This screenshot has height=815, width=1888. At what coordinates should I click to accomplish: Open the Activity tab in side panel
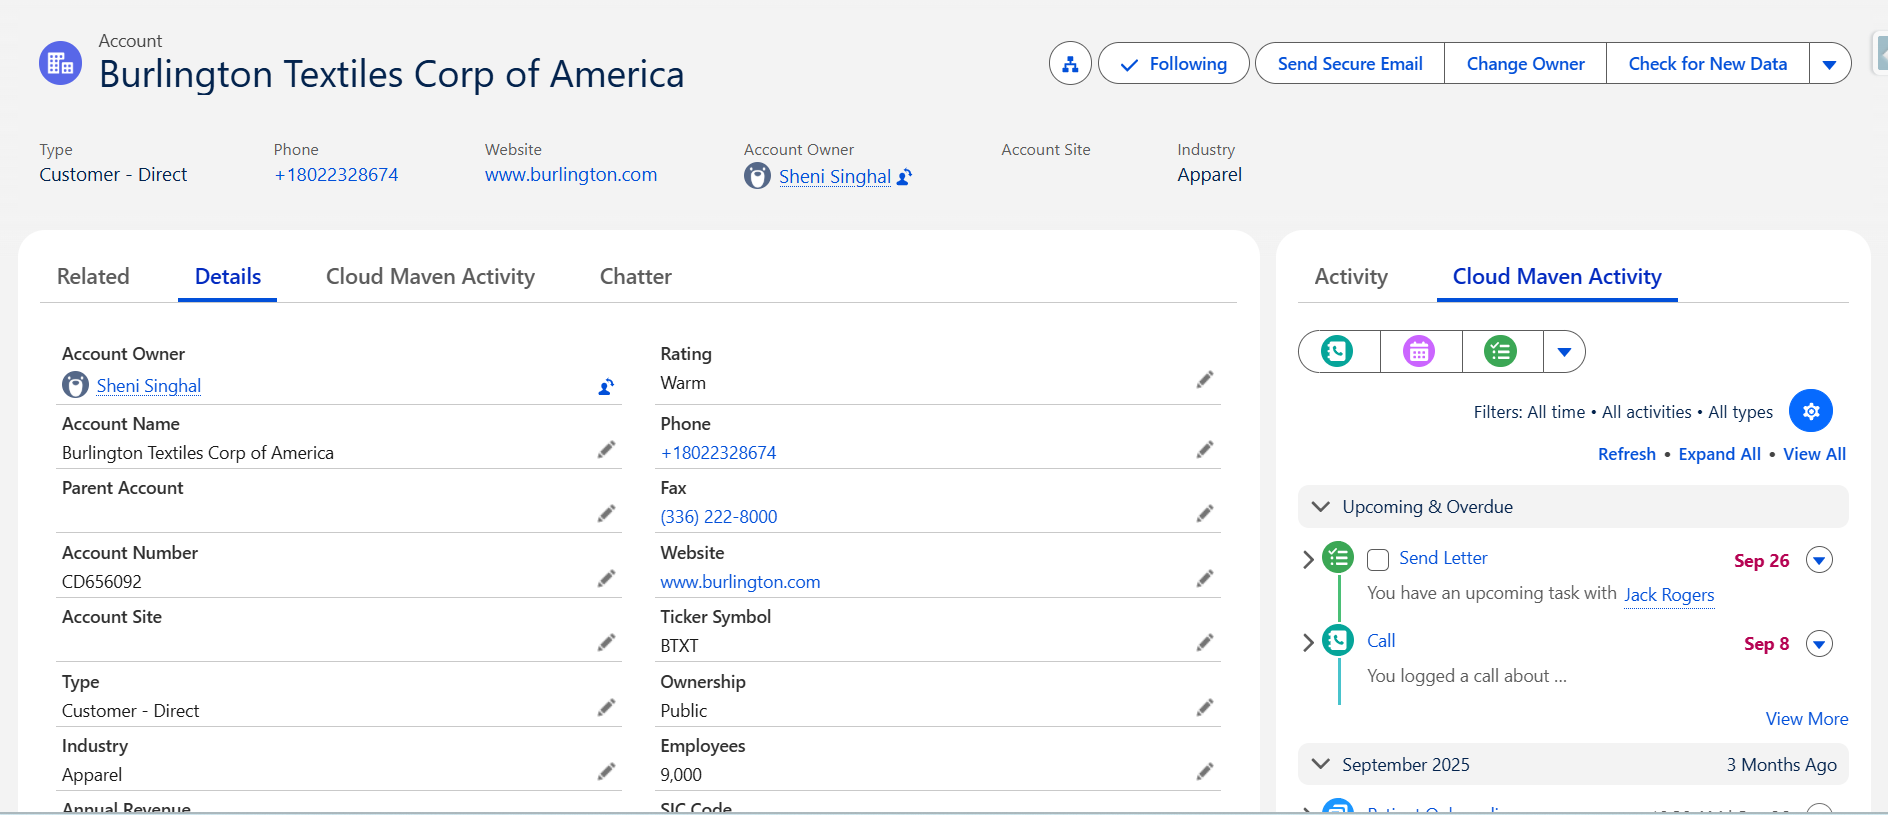pyautogui.click(x=1351, y=277)
